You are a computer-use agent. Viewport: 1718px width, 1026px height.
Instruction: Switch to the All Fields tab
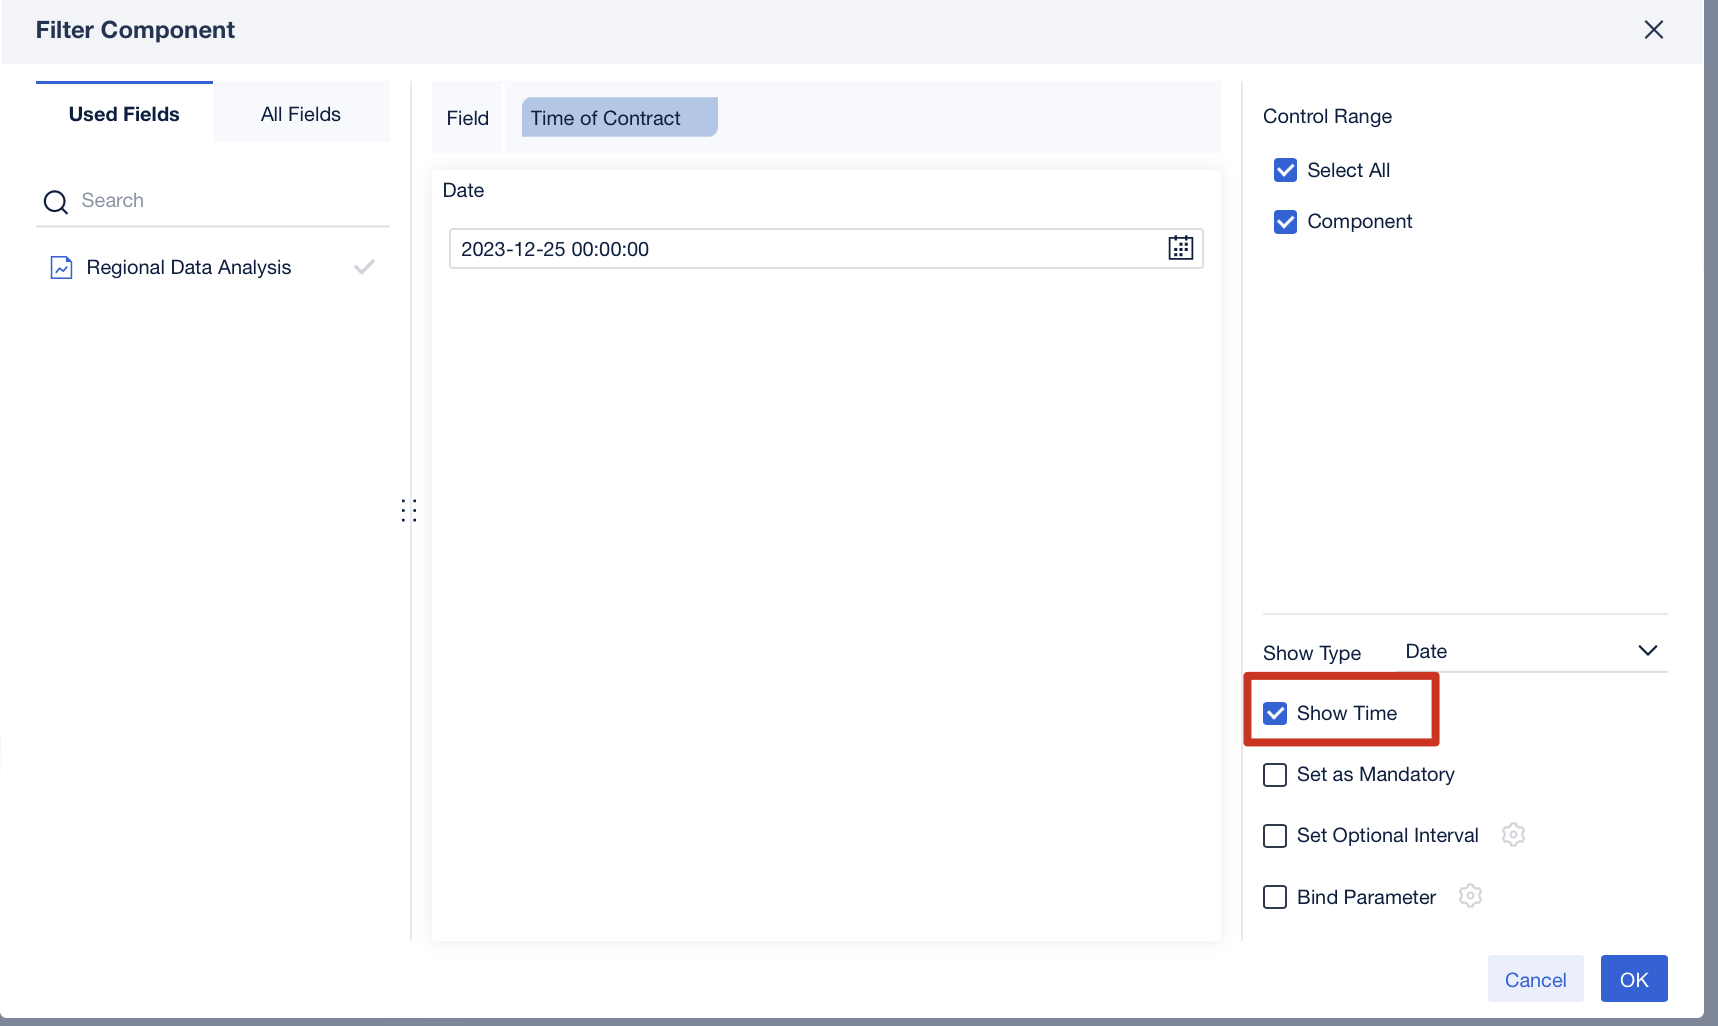300,113
